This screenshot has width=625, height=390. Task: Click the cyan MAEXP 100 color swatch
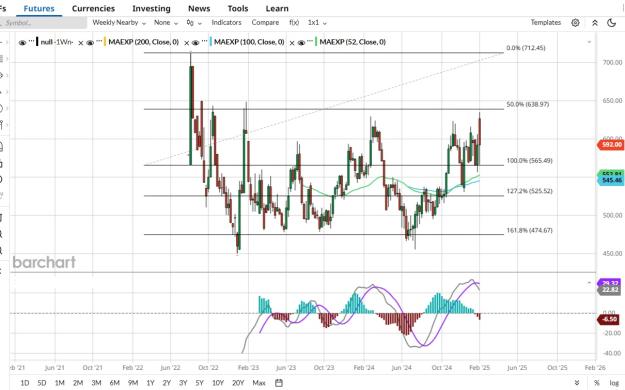click(211, 41)
